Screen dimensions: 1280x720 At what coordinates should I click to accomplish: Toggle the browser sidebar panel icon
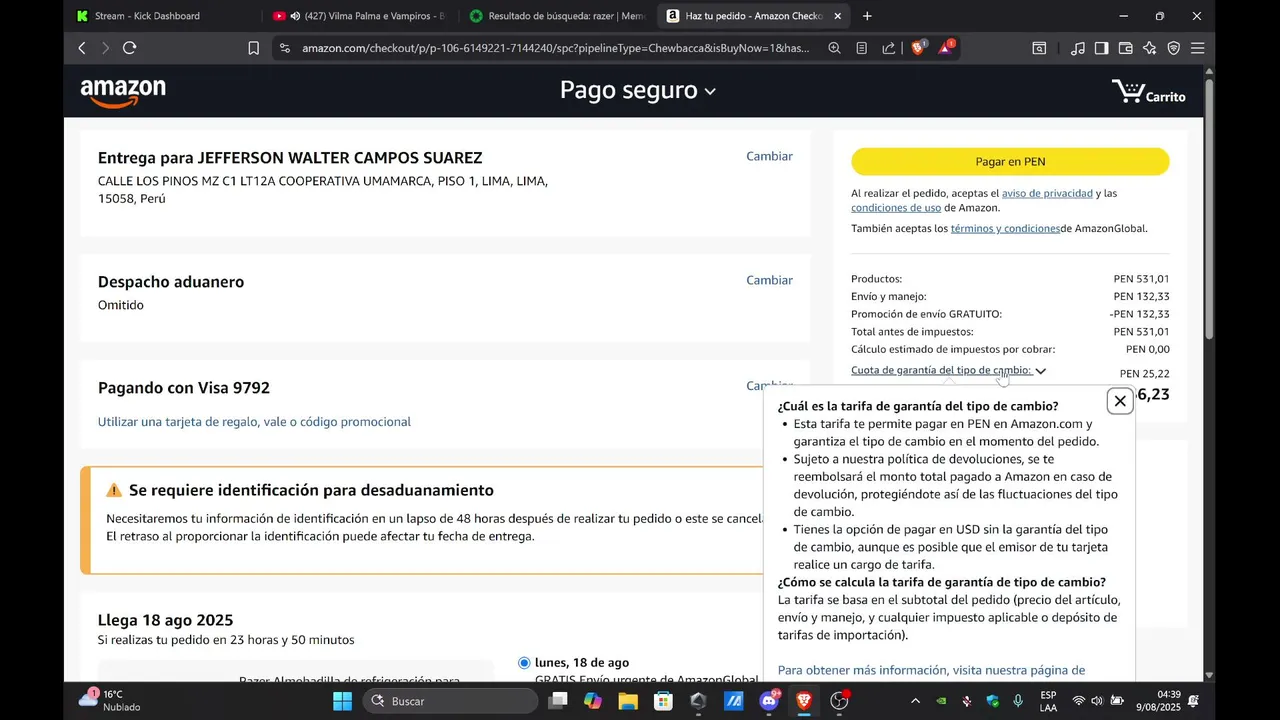coord(1101,48)
